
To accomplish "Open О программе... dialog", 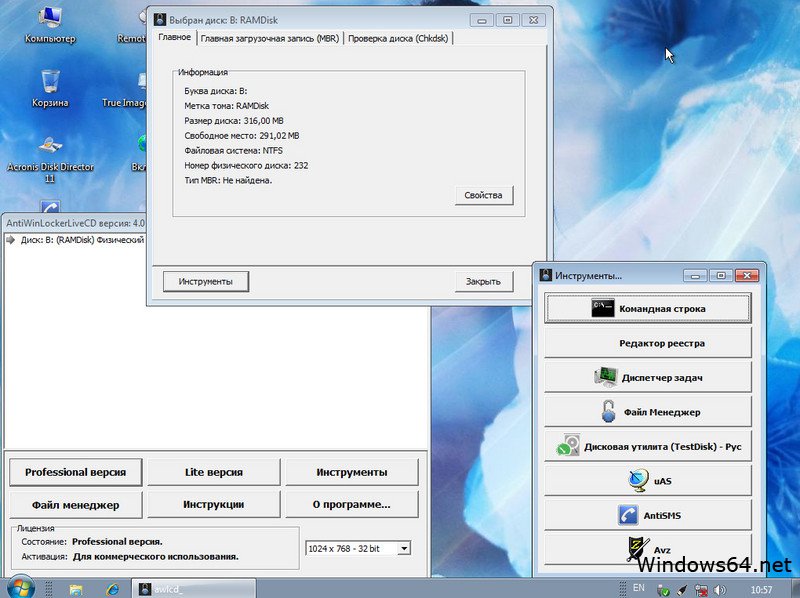I will pyautogui.click(x=352, y=505).
